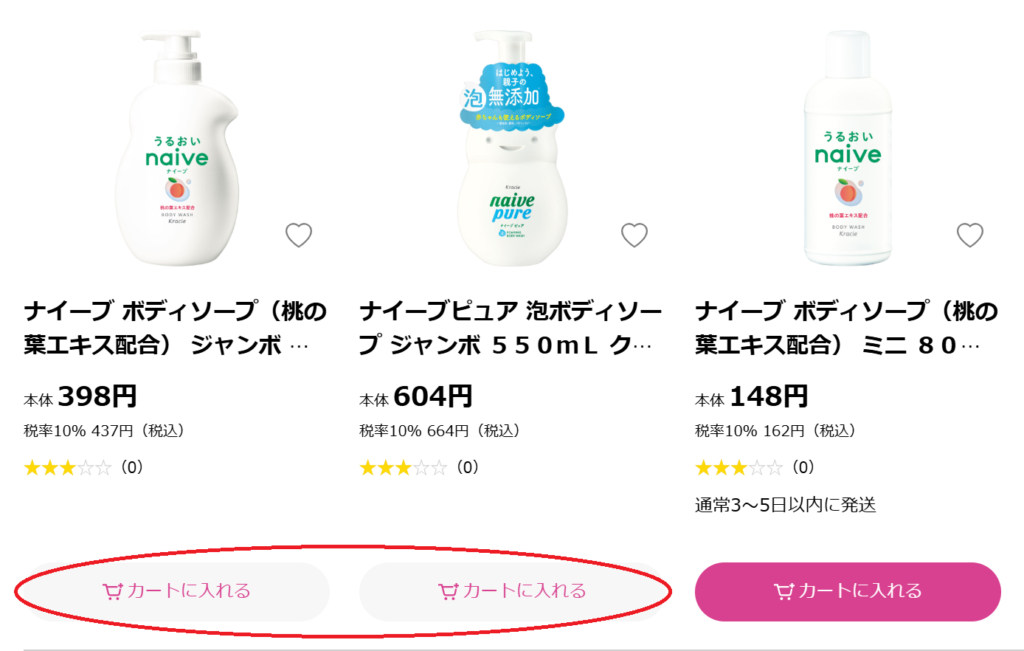Screen dimensions: 1024x651
Task: Open ナイーブ ボディソープ ジャンボ product title
Action: 176,328
